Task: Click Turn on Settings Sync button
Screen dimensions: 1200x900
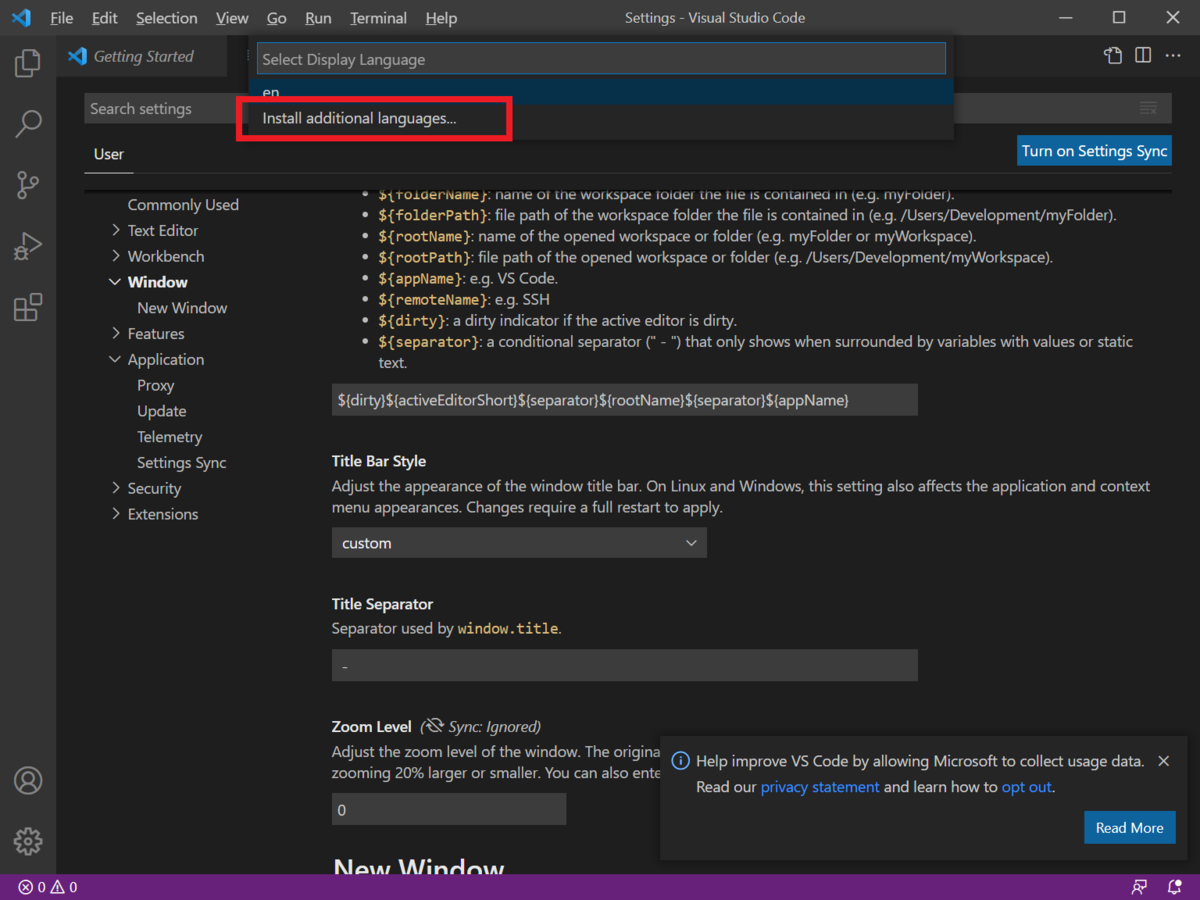Action: (1094, 151)
